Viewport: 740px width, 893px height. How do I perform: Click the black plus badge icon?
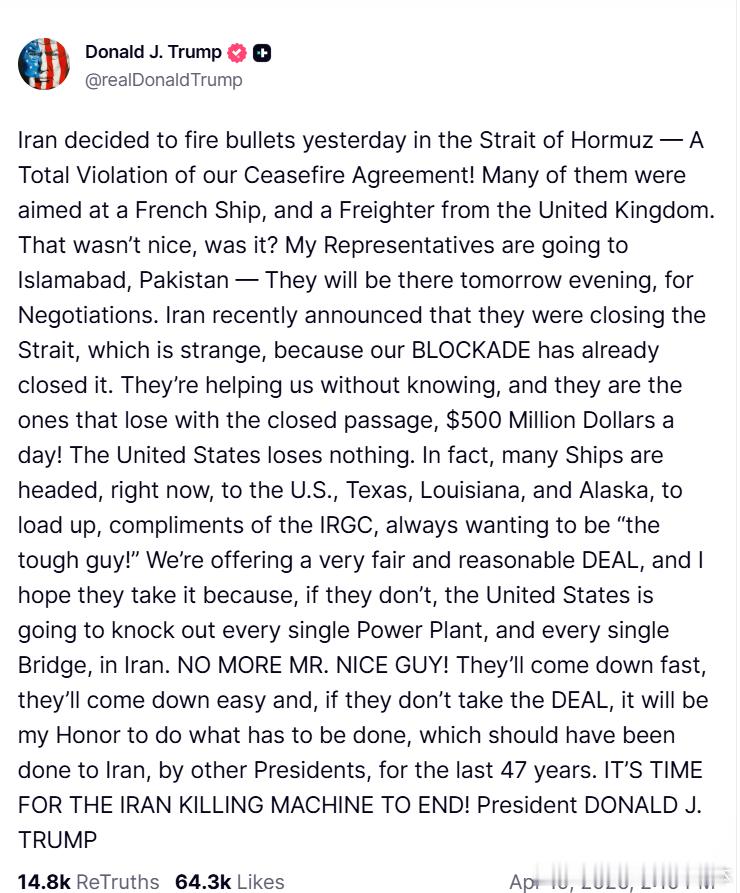(262, 53)
